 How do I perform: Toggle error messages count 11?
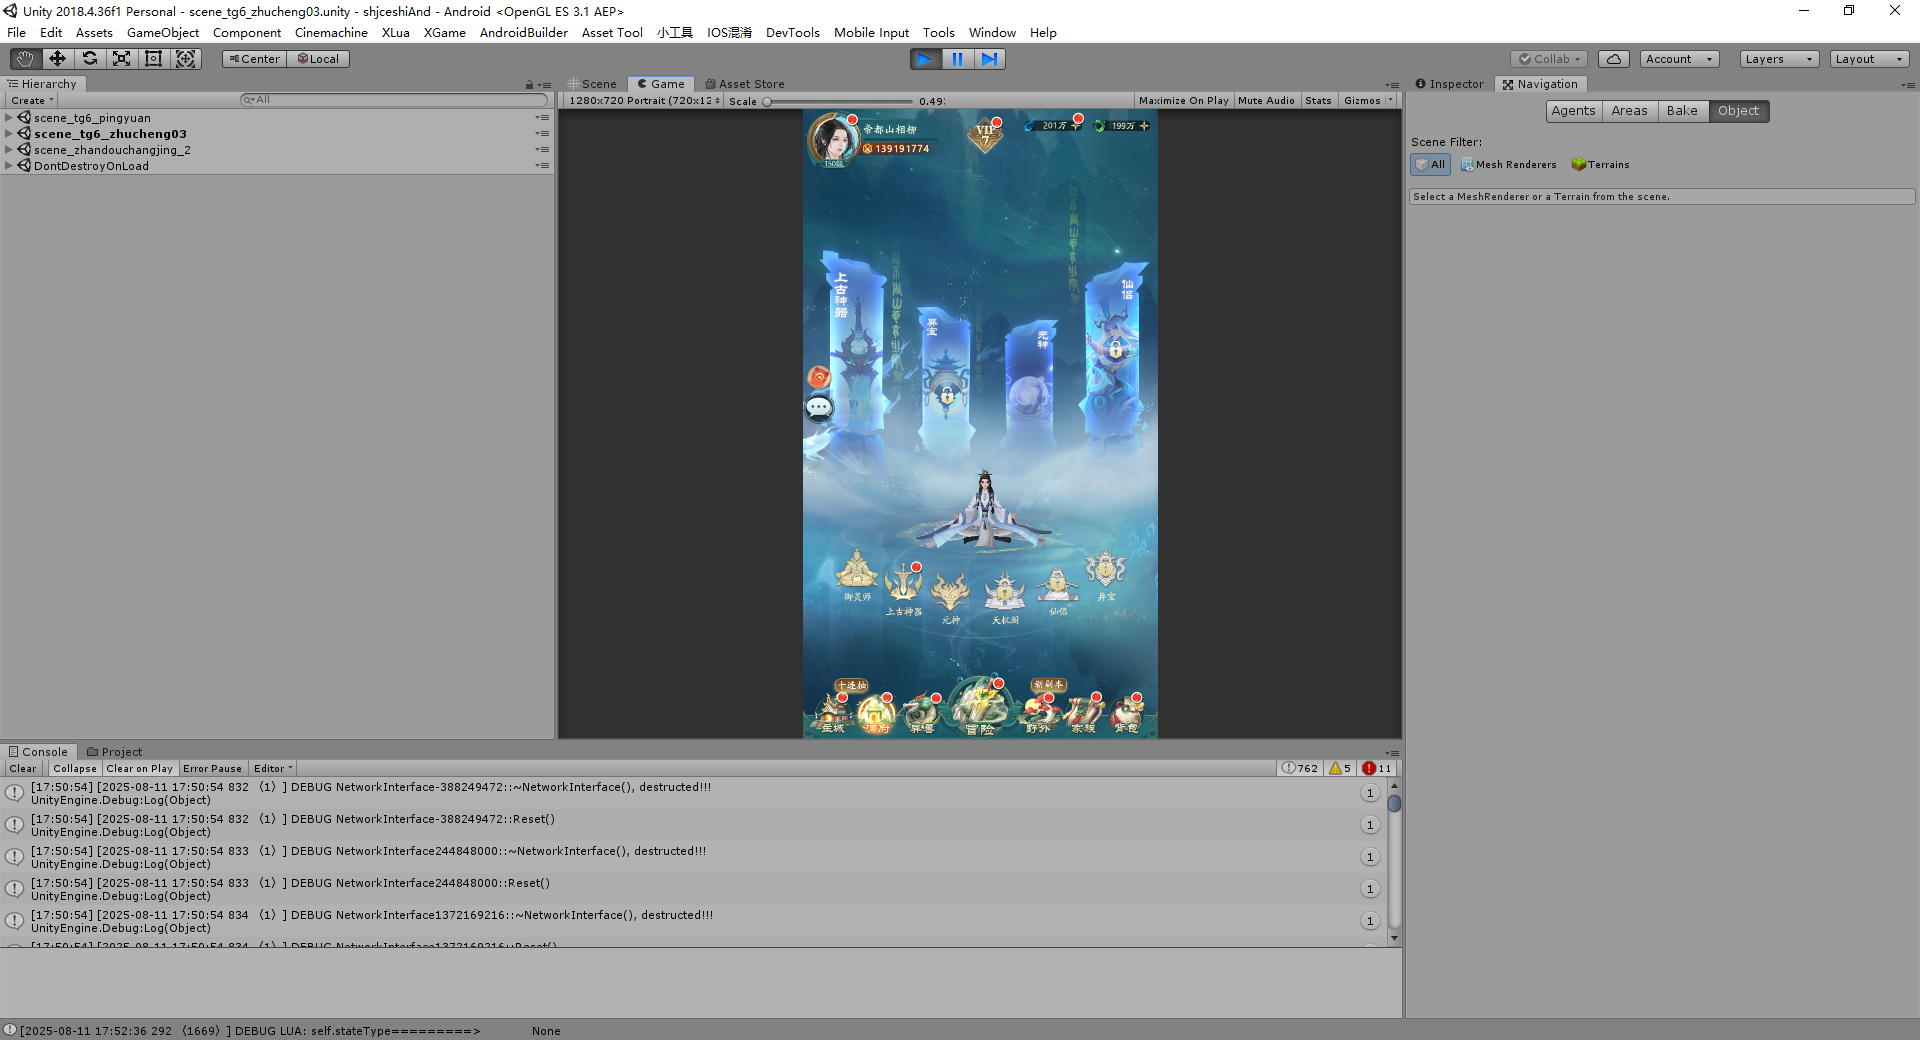(x=1377, y=768)
